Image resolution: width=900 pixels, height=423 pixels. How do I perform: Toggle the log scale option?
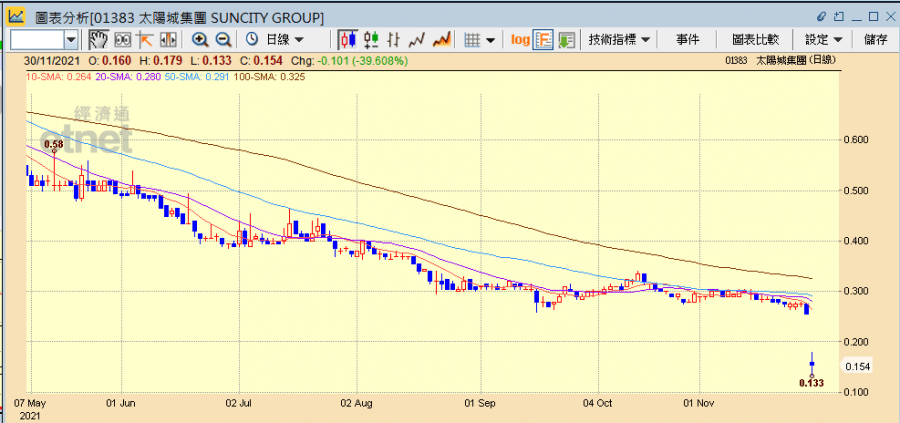[520, 39]
